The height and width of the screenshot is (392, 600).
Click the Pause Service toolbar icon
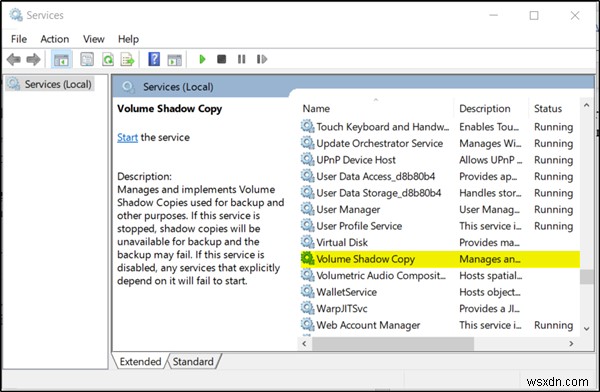pos(241,59)
